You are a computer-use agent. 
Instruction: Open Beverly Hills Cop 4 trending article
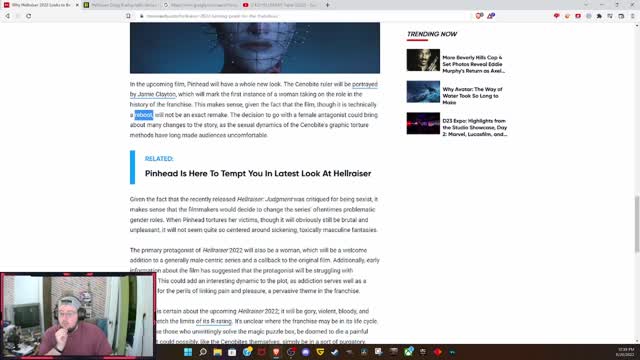(473, 64)
